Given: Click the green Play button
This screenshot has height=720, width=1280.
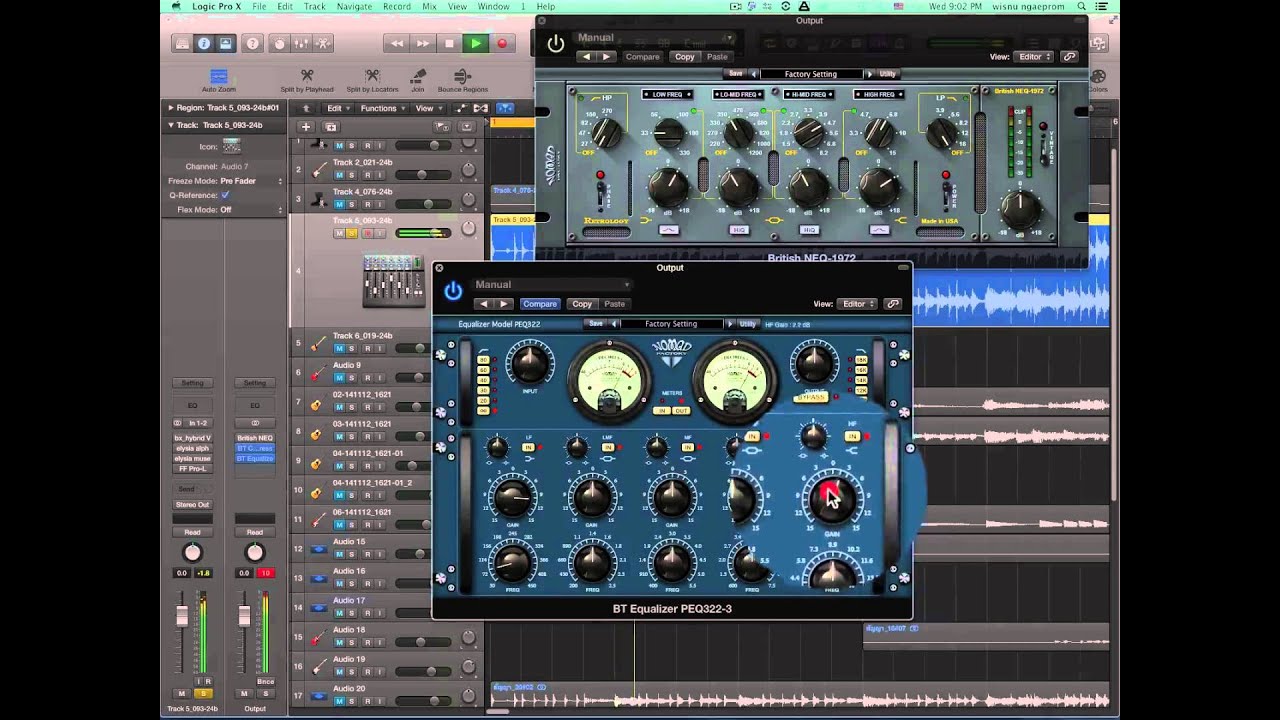Looking at the screenshot, I should pyautogui.click(x=475, y=43).
